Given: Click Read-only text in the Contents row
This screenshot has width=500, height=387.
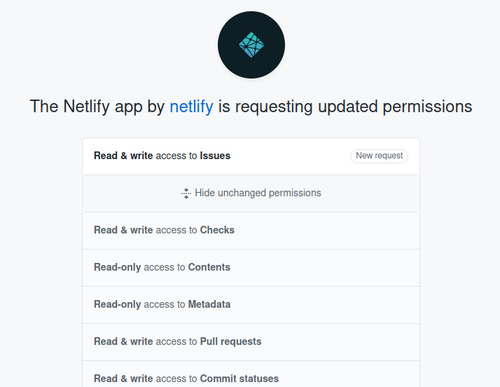Looking at the screenshot, I should tap(117, 267).
